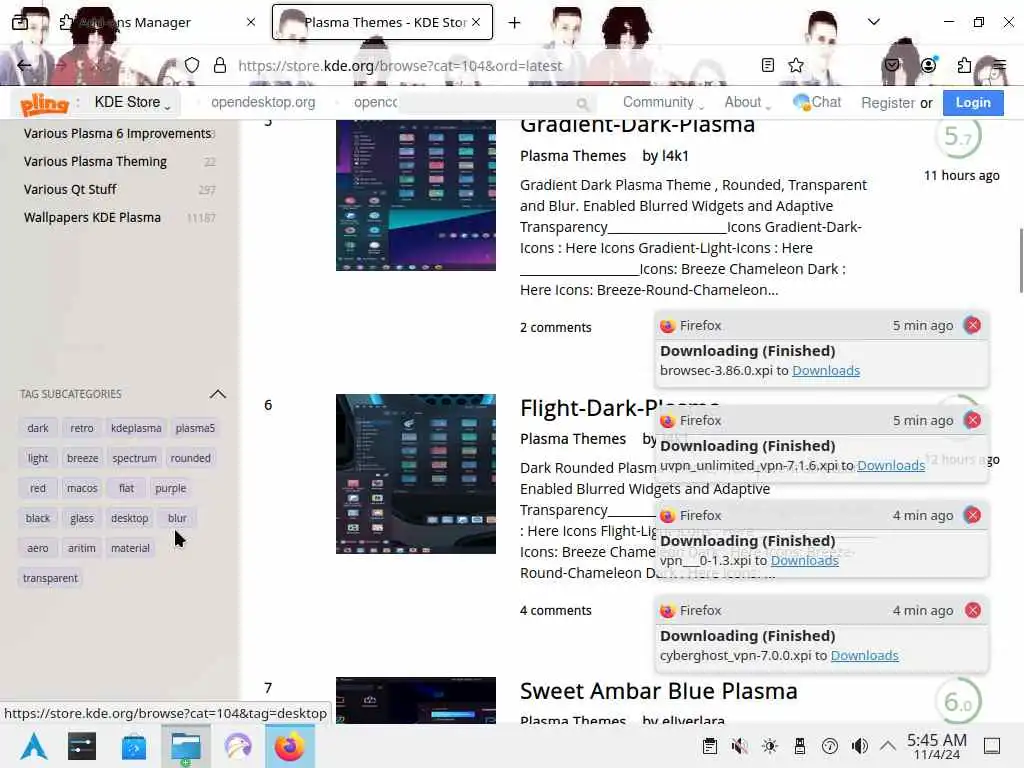Open Gradient-Dark-Plasma theme title

coord(637,125)
